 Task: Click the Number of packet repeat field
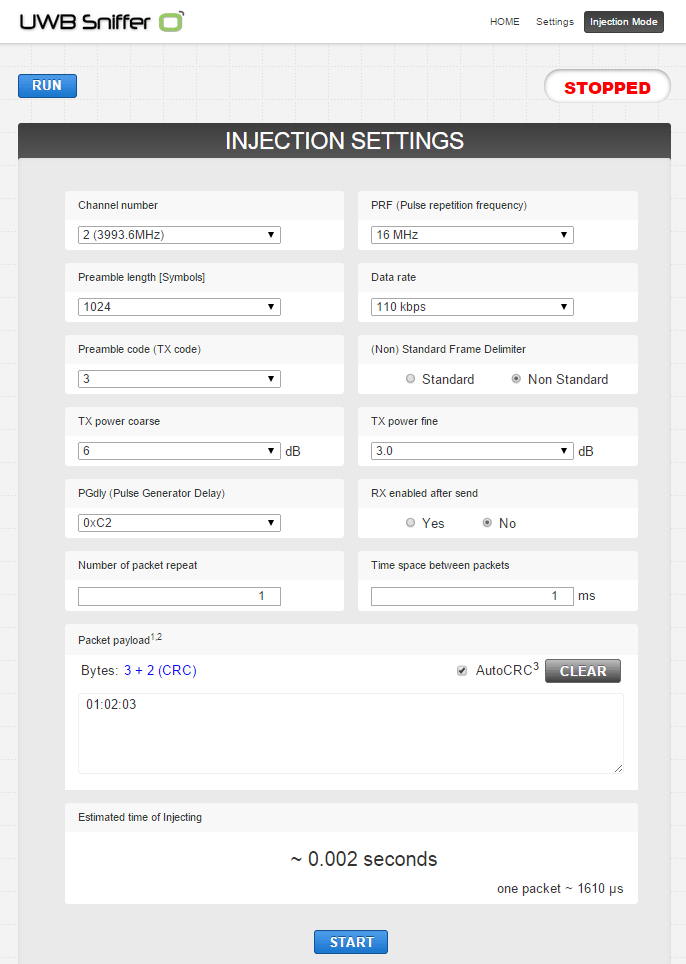178,595
